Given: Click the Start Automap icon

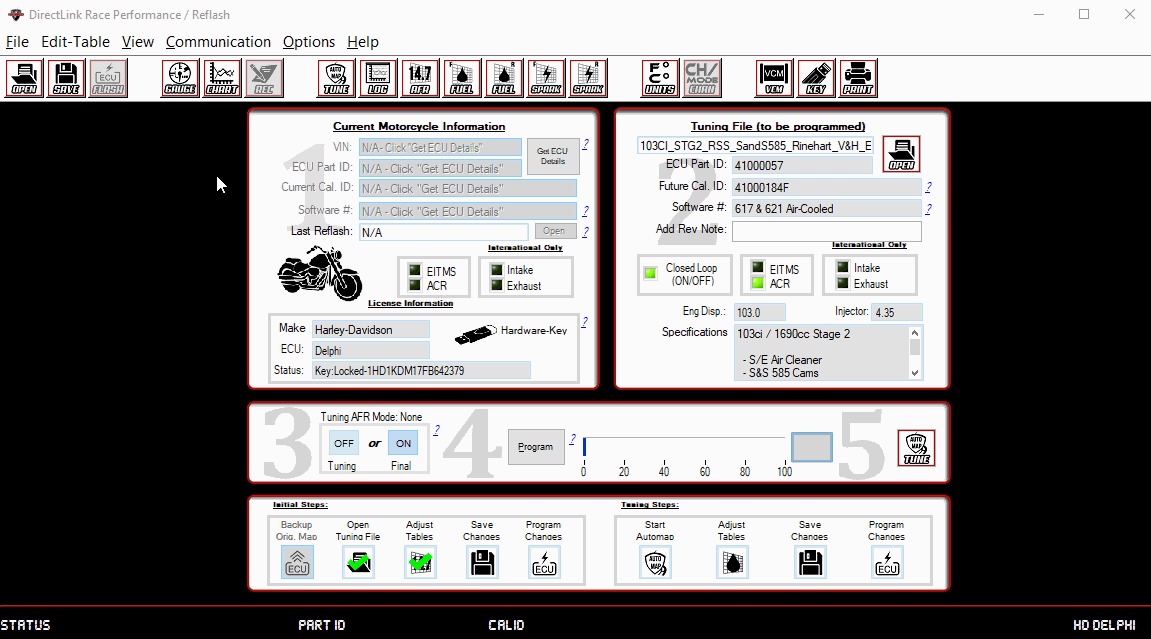Looking at the screenshot, I should click(x=654, y=562).
